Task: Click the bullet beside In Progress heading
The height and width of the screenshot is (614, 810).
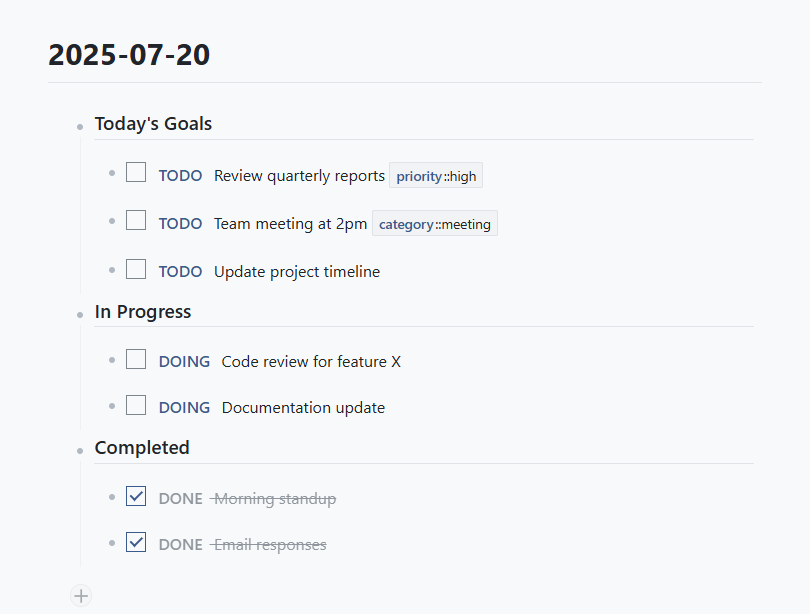Action: coord(79,314)
